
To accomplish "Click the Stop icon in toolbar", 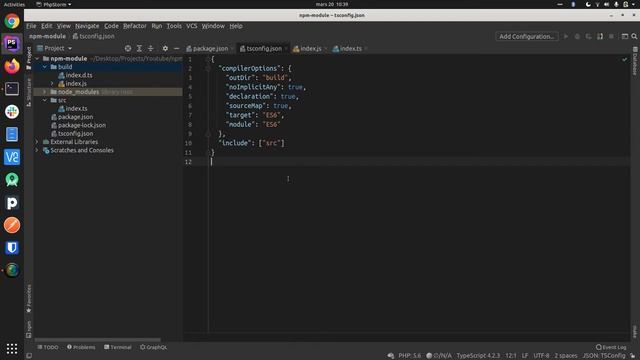I will pyautogui.click(x=611, y=36).
